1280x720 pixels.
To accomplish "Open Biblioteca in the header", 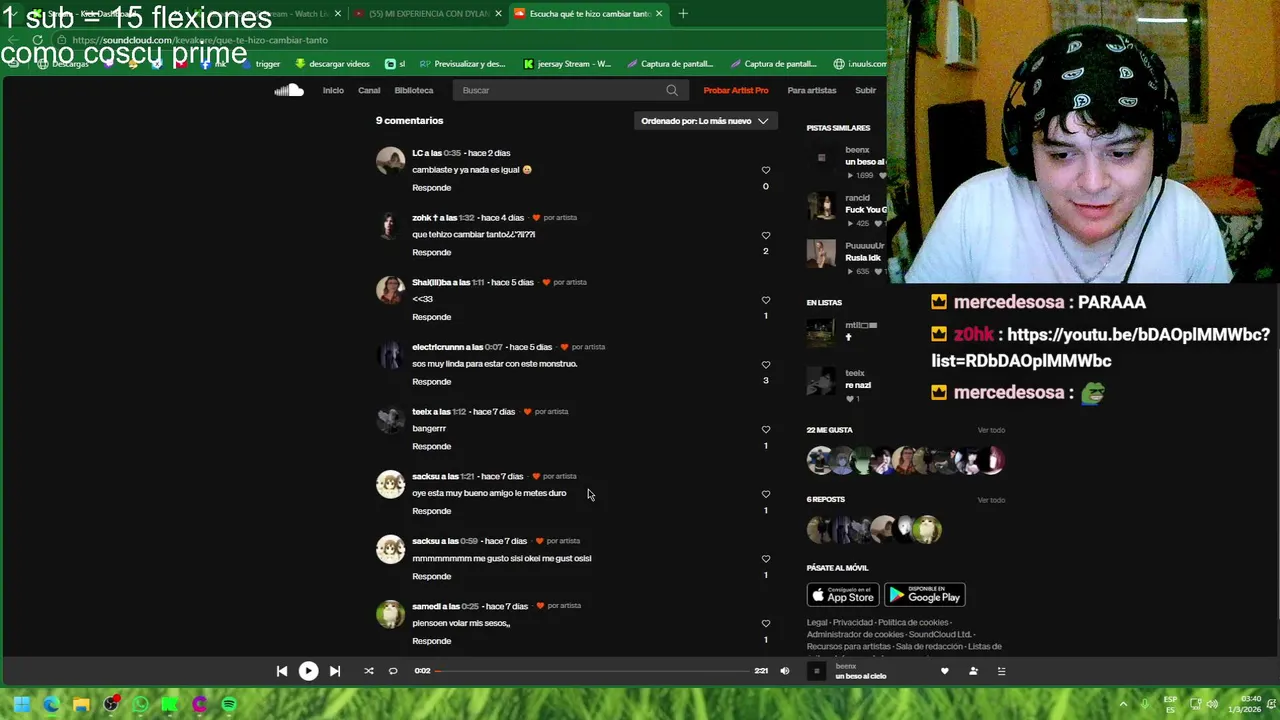I will tap(414, 90).
